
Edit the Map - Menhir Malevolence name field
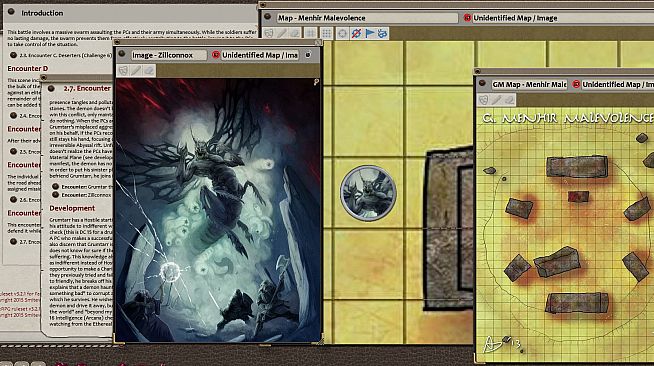tap(366, 18)
